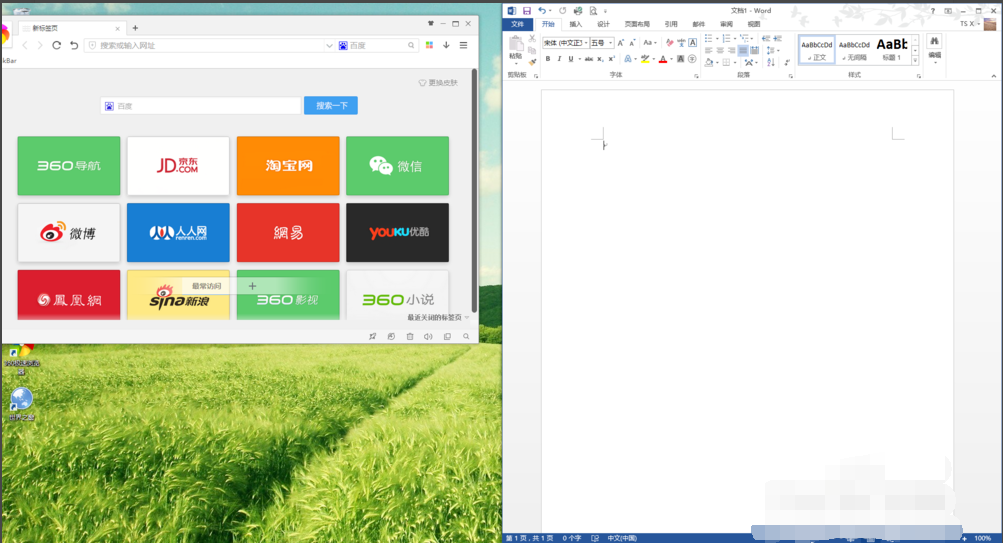1003x543 pixels.
Task: Click the blue 搜索一下 search button
Action: (330, 105)
